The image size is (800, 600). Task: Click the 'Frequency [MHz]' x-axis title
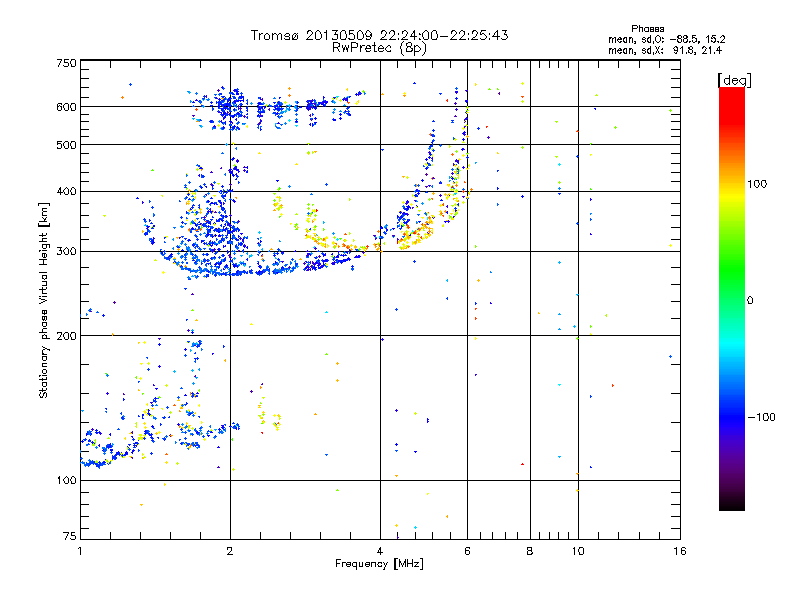379,564
